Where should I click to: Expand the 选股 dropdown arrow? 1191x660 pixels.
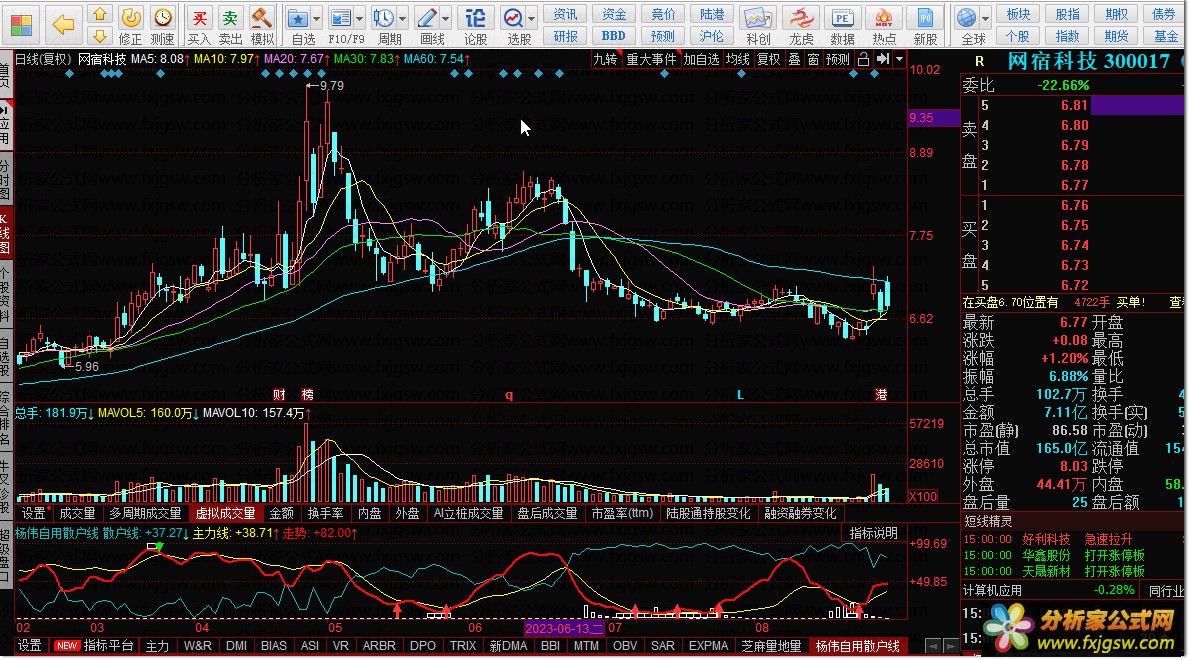click(532, 18)
